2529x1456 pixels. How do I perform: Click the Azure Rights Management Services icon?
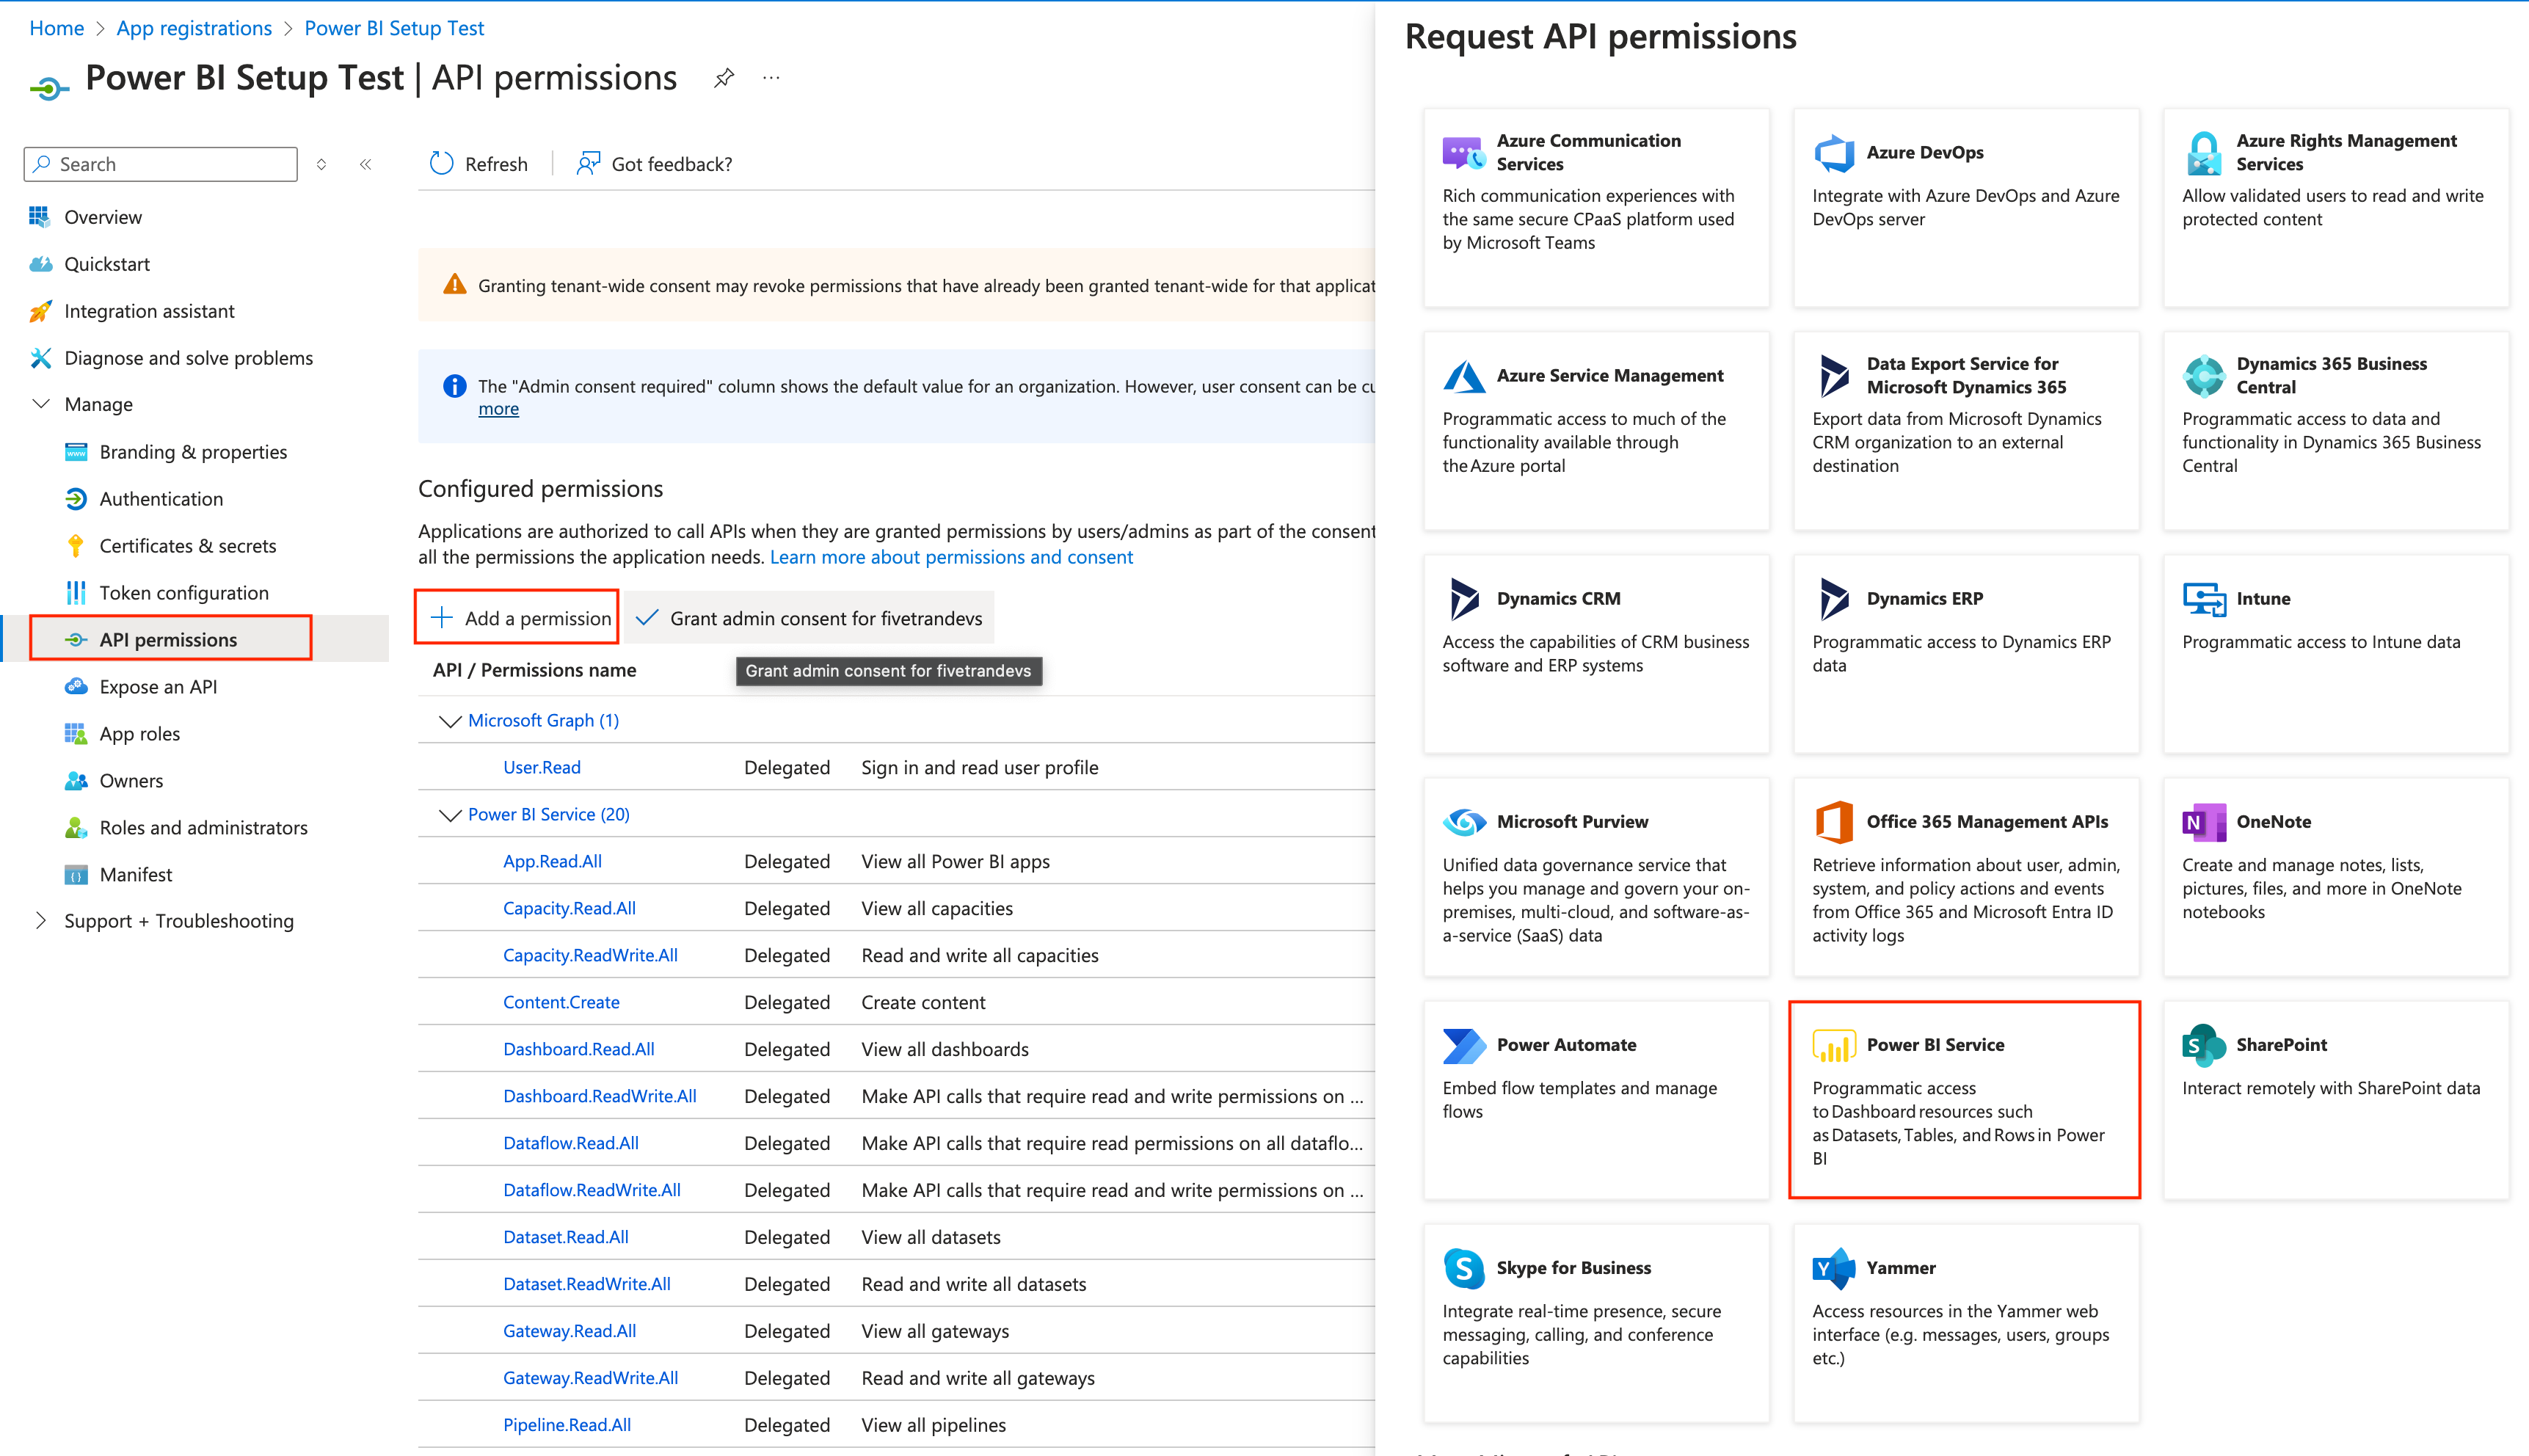point(2204,153)
